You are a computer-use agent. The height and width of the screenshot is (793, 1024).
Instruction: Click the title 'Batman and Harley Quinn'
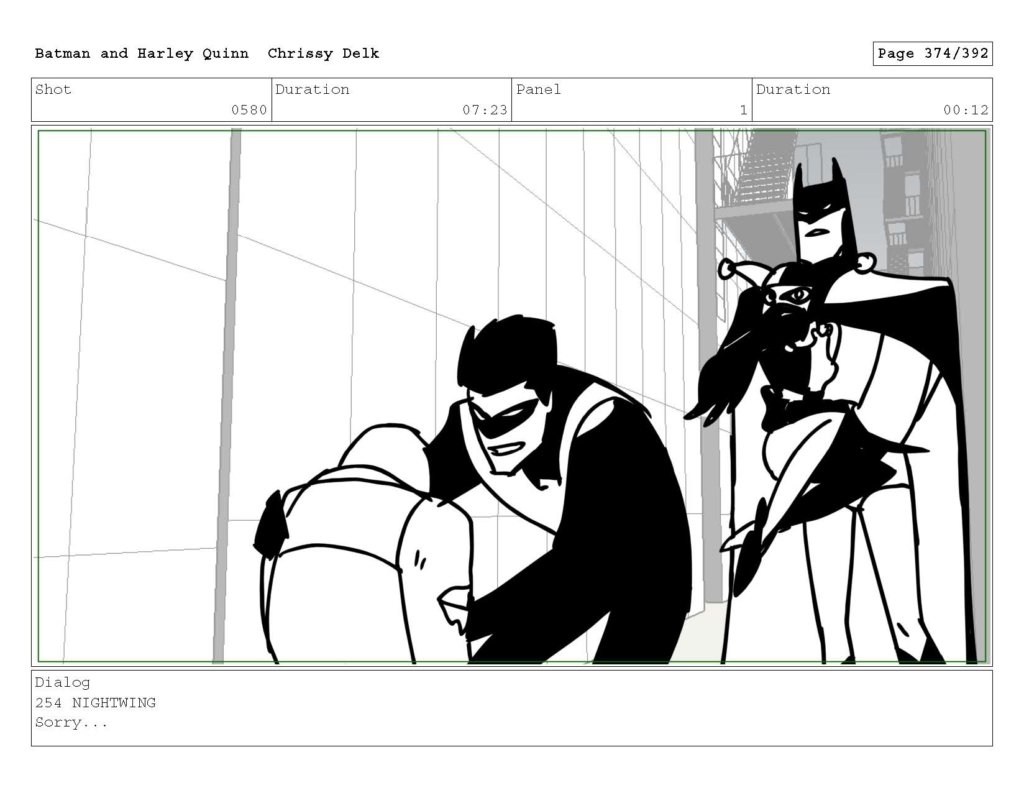click(x=142, y=54)
